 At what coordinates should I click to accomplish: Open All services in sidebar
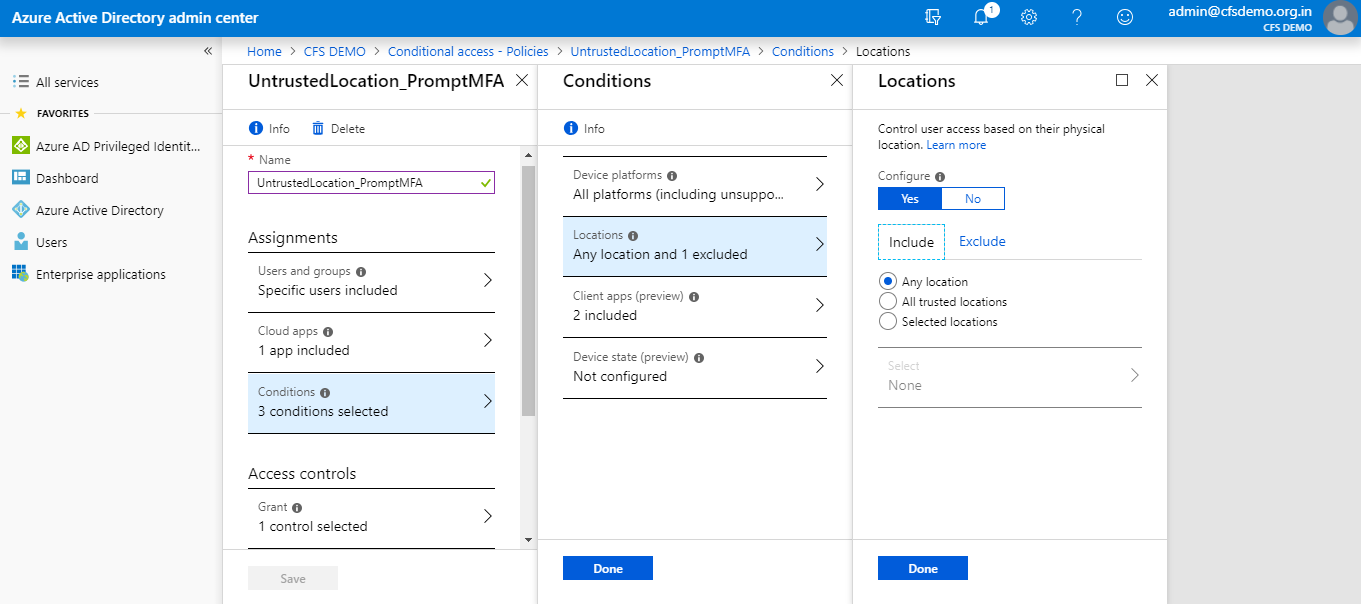pyautogui.click(x=67, y=82)
